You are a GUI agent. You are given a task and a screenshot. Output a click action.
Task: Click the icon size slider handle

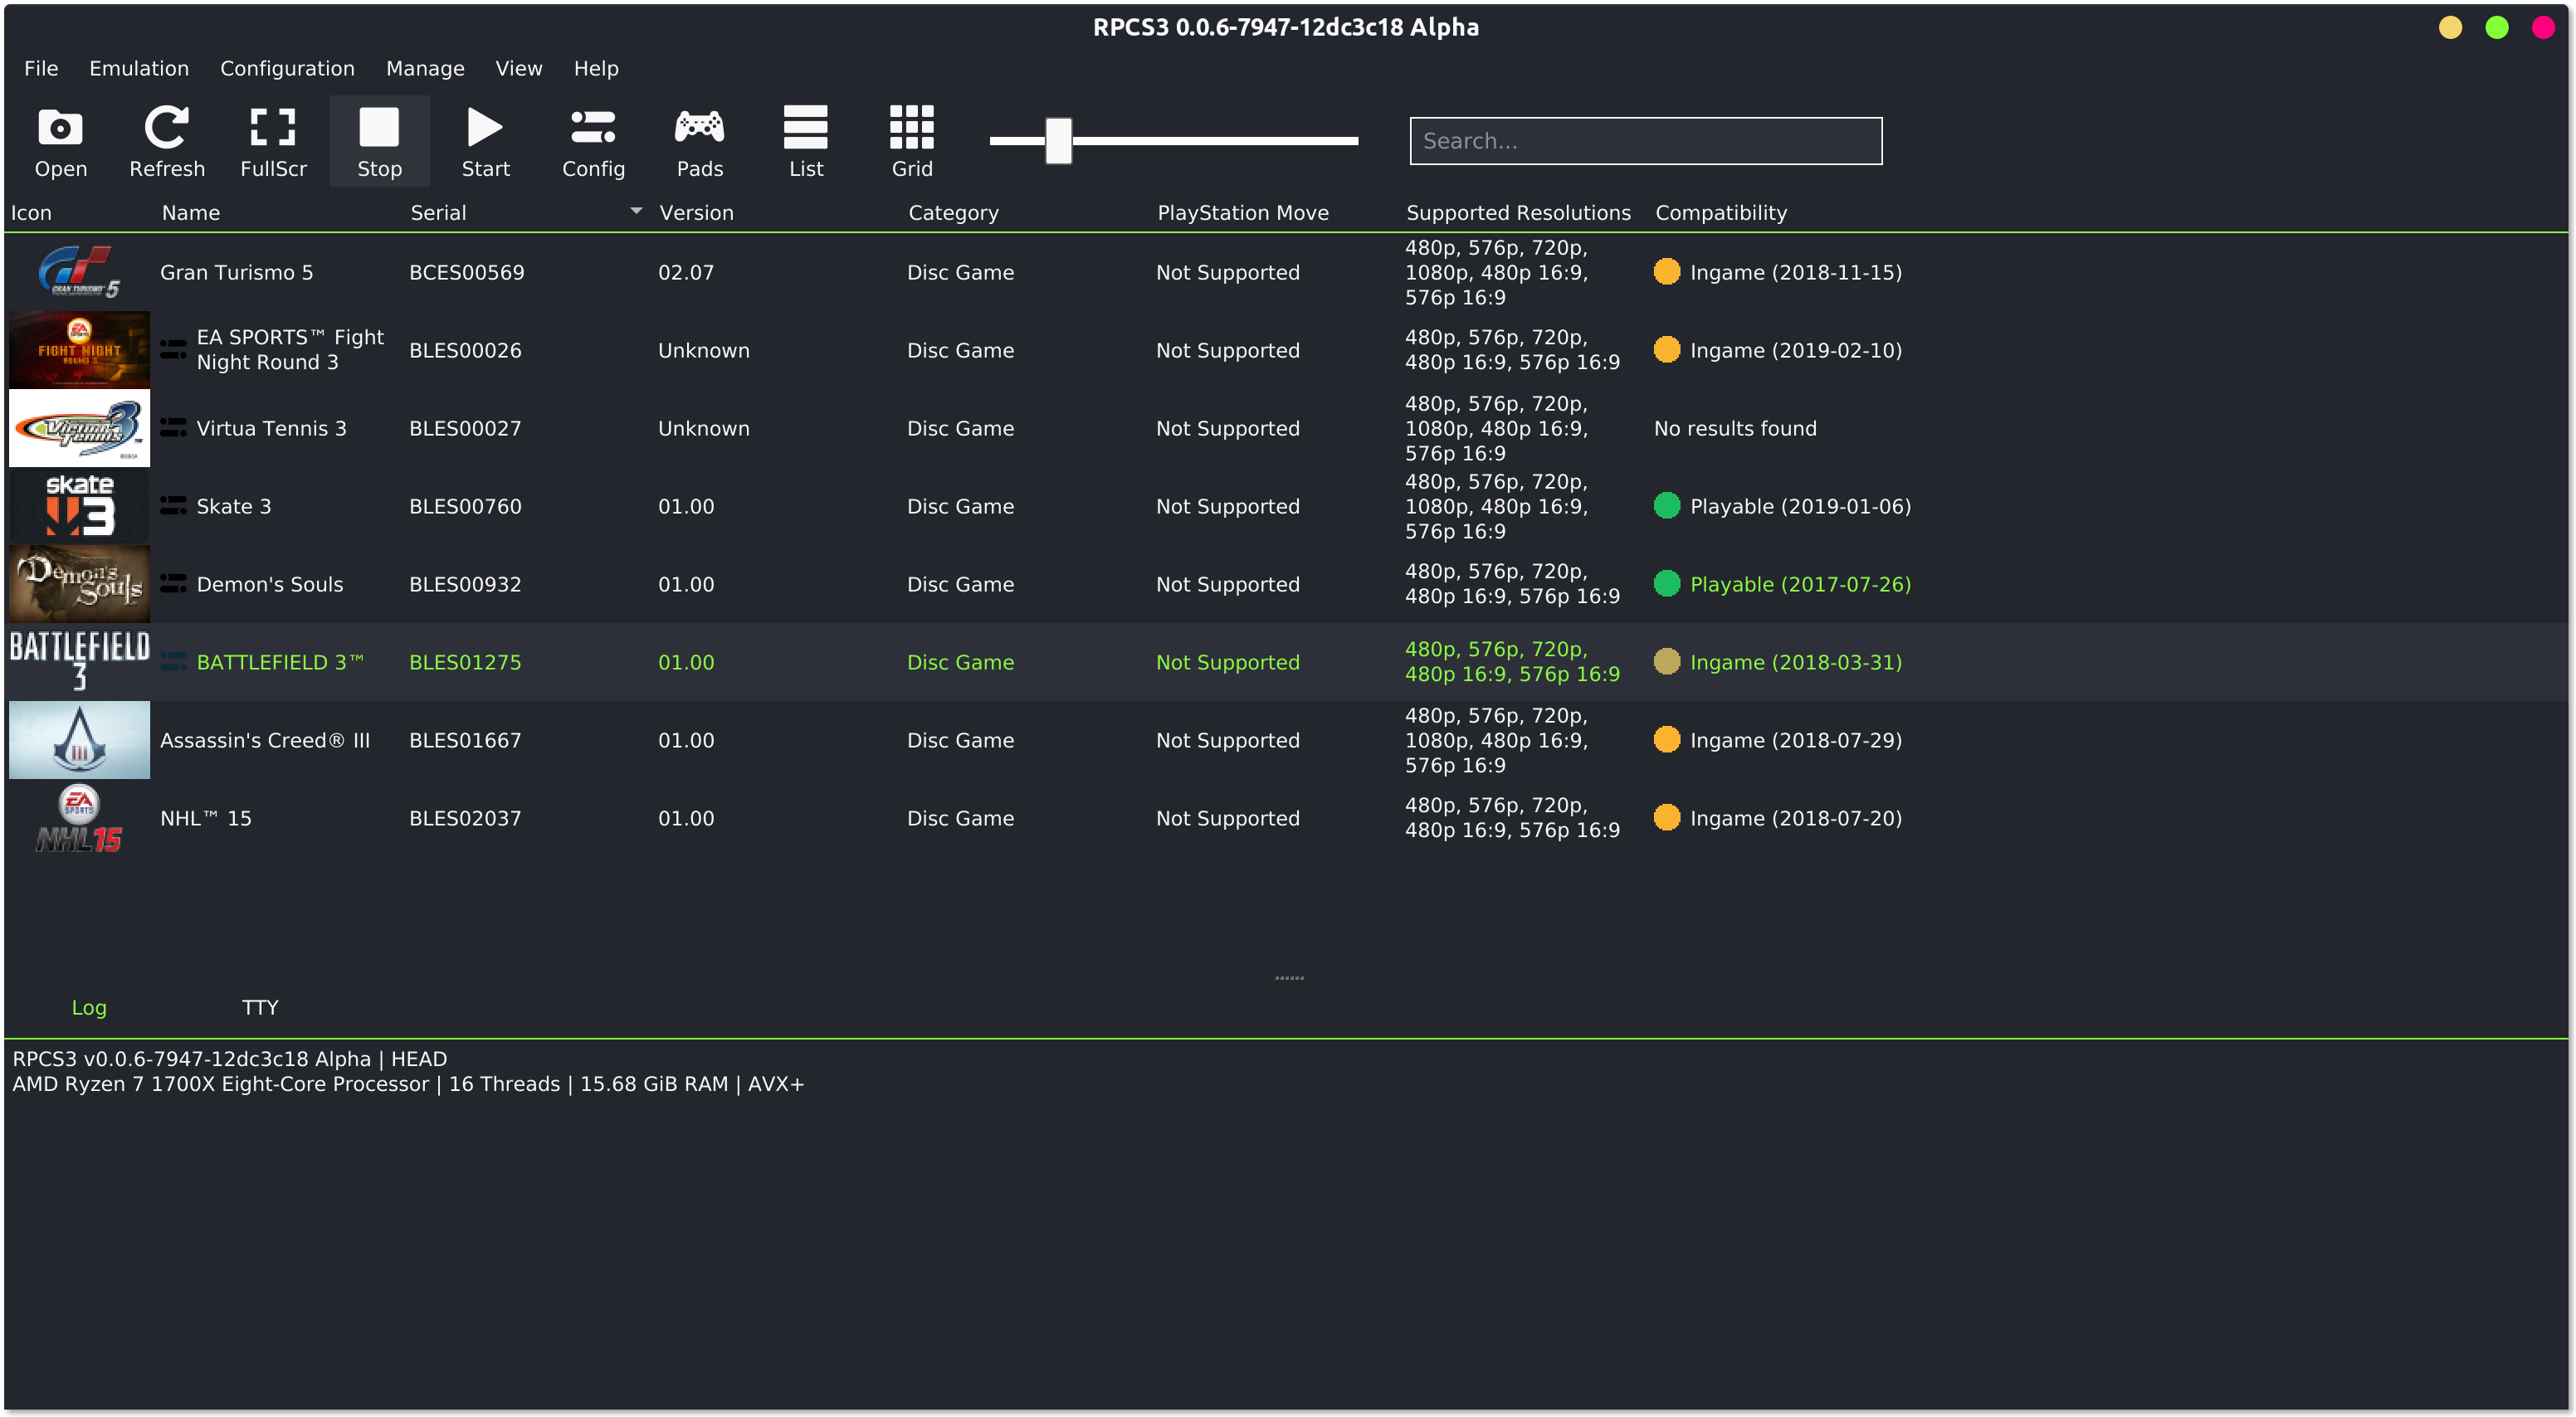(x=1058, y=140)
